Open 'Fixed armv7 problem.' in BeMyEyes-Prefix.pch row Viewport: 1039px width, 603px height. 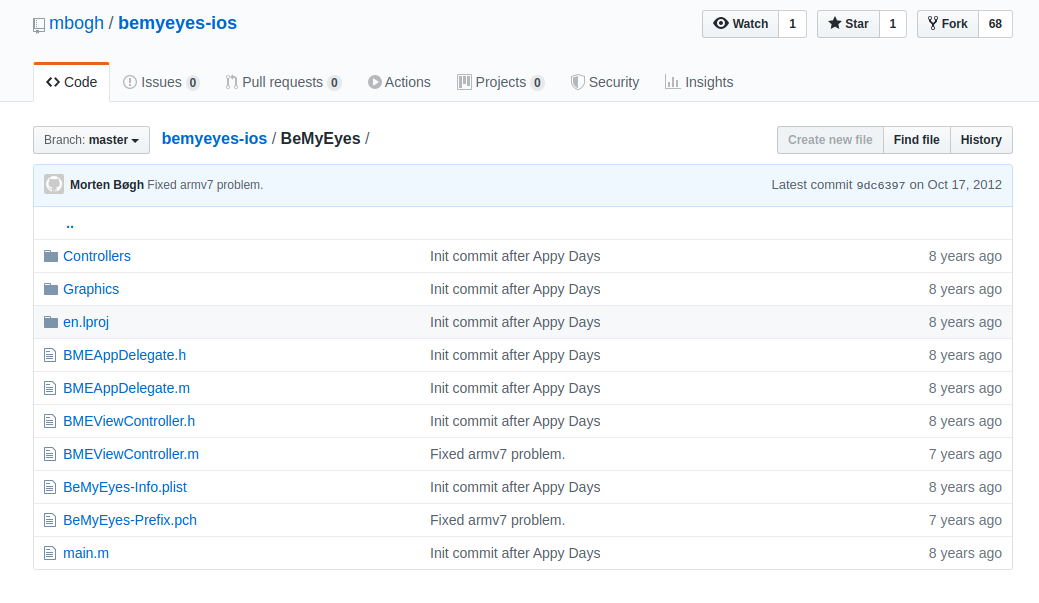498,520
